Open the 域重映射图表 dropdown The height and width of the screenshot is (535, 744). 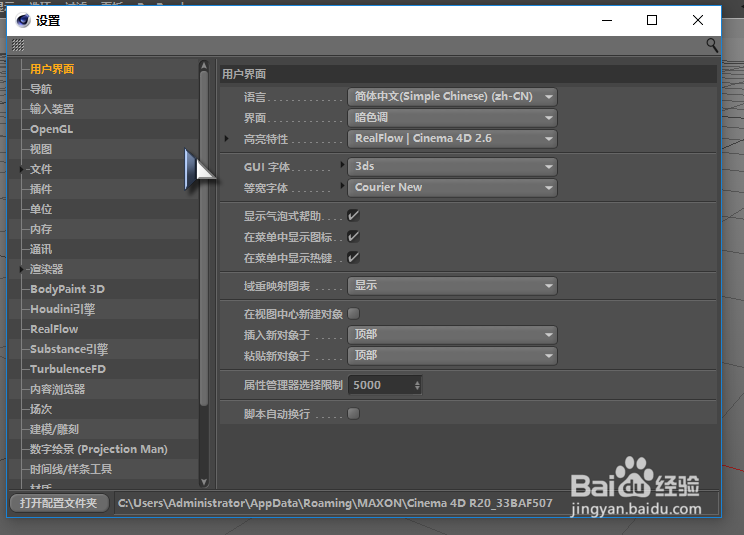click(452, 286)
